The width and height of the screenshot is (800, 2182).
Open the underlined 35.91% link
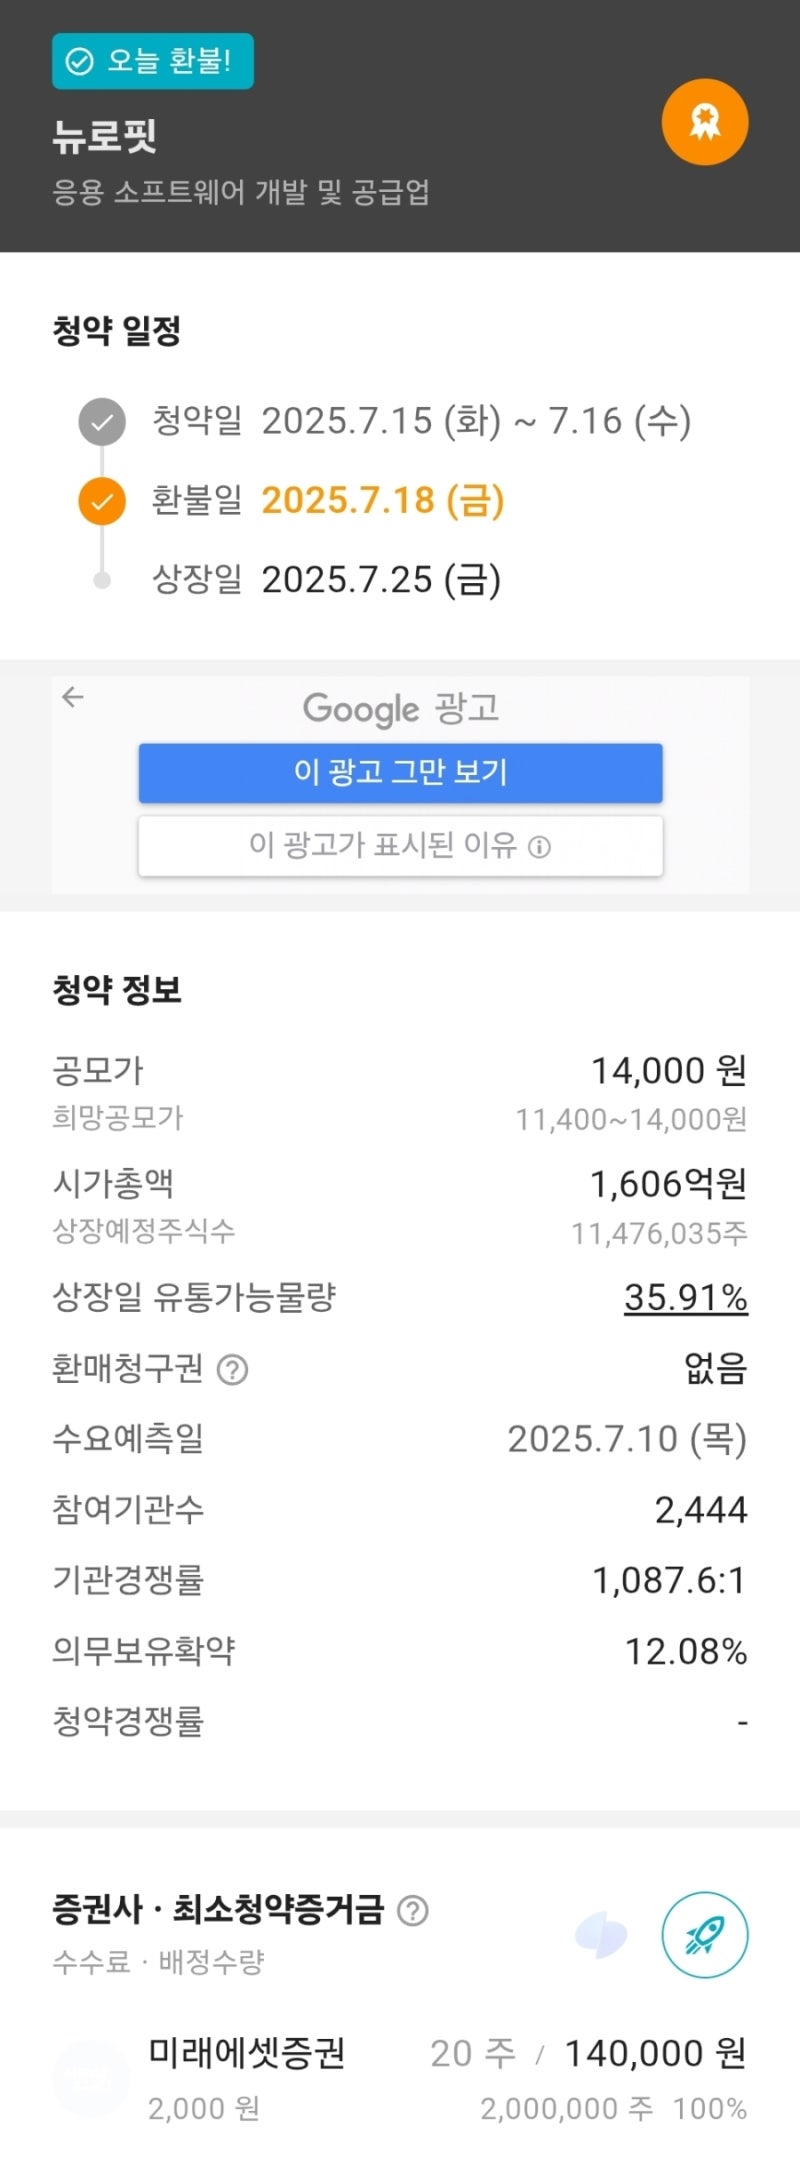(686, 1297)
